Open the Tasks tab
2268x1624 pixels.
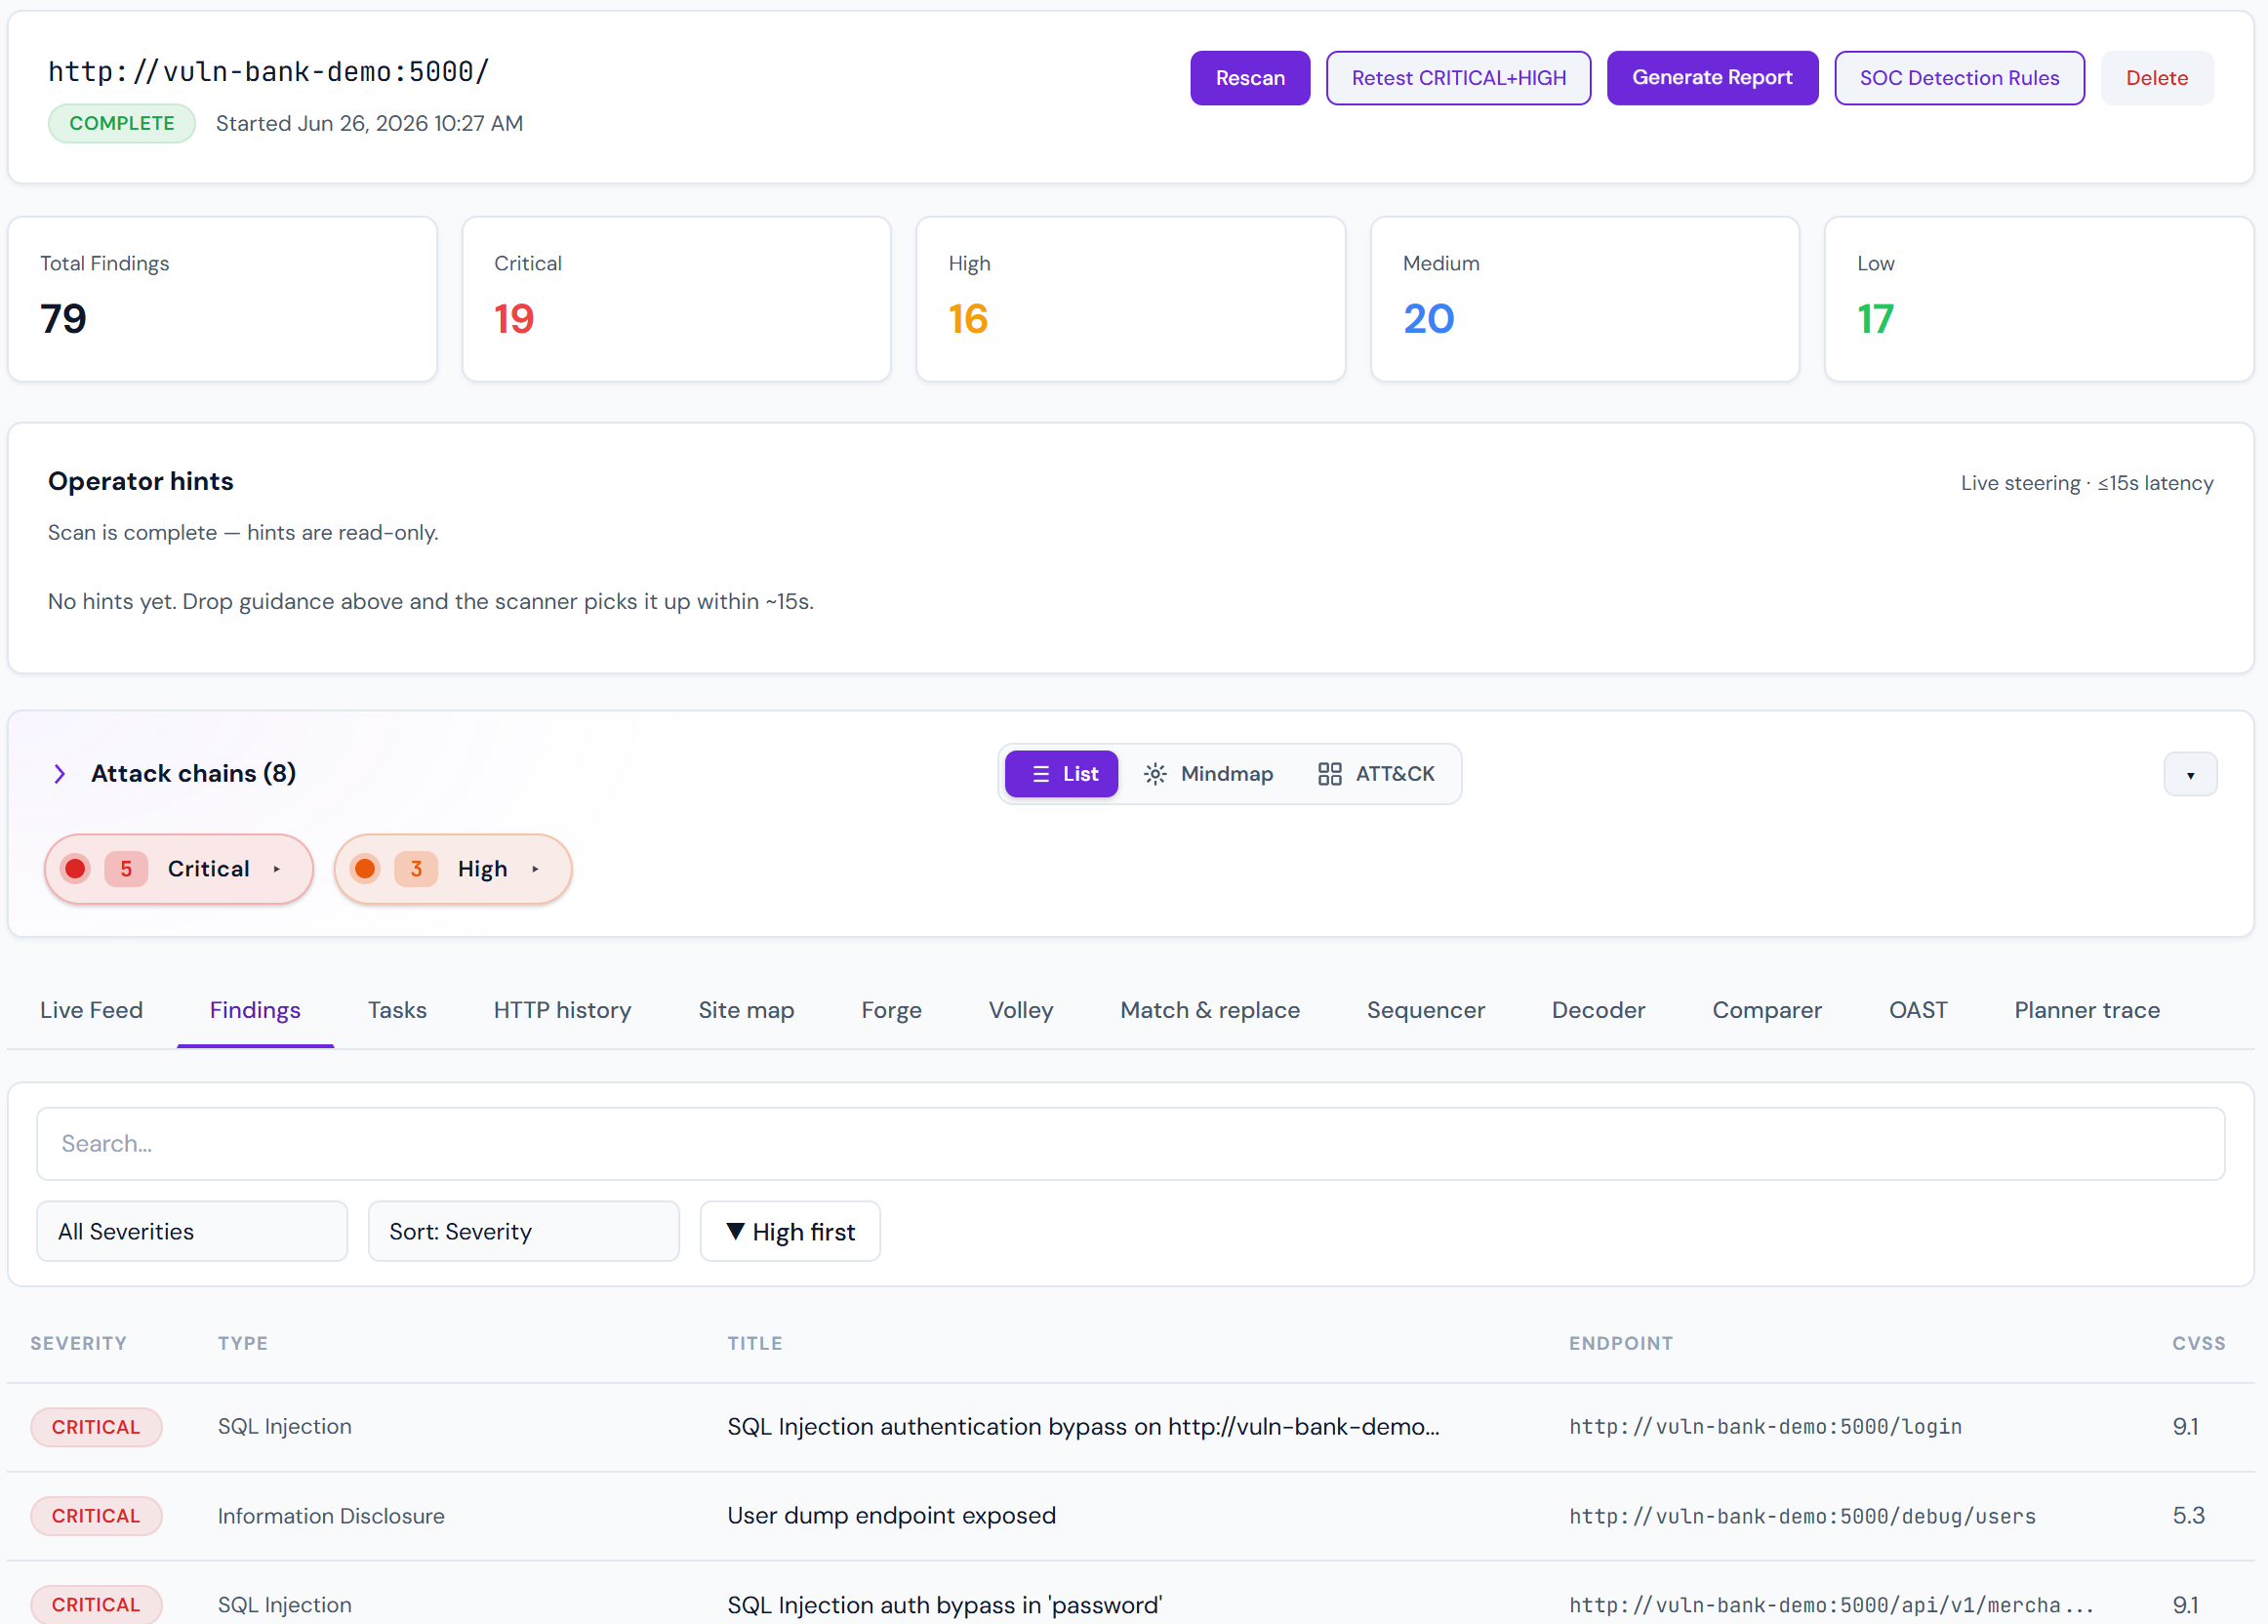click(397, 1010)
